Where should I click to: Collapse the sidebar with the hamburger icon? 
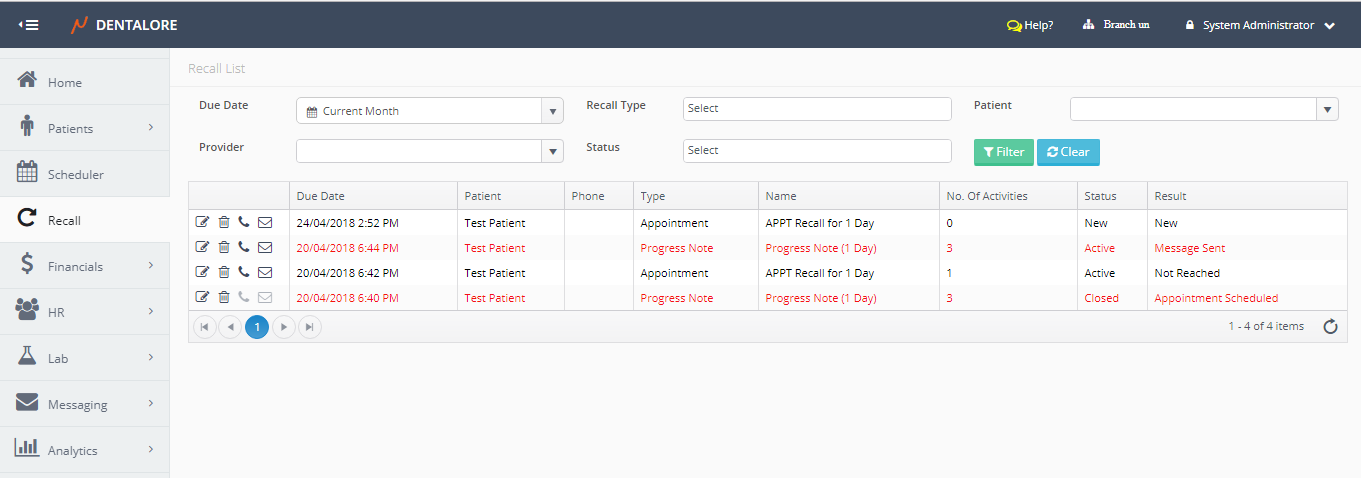coord(29,25)
